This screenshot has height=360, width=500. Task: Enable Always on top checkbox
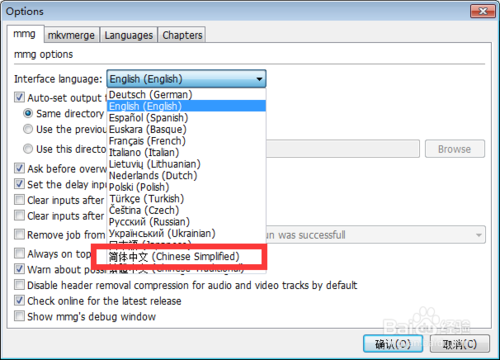(19, 253)
